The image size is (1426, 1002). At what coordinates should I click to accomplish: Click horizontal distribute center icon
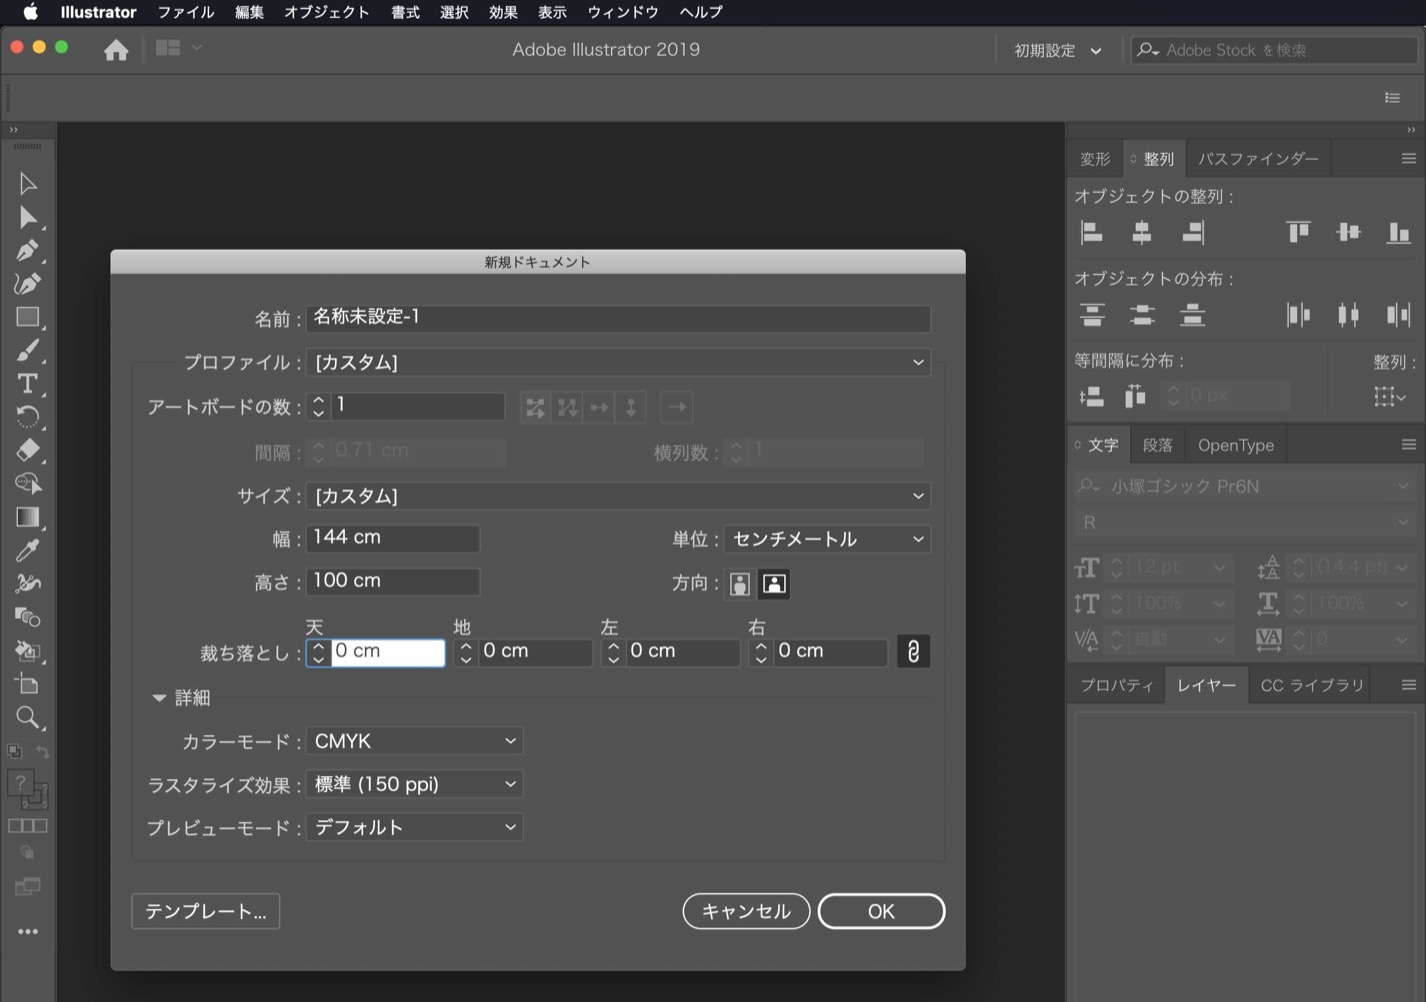click(x=1348, y=316)
